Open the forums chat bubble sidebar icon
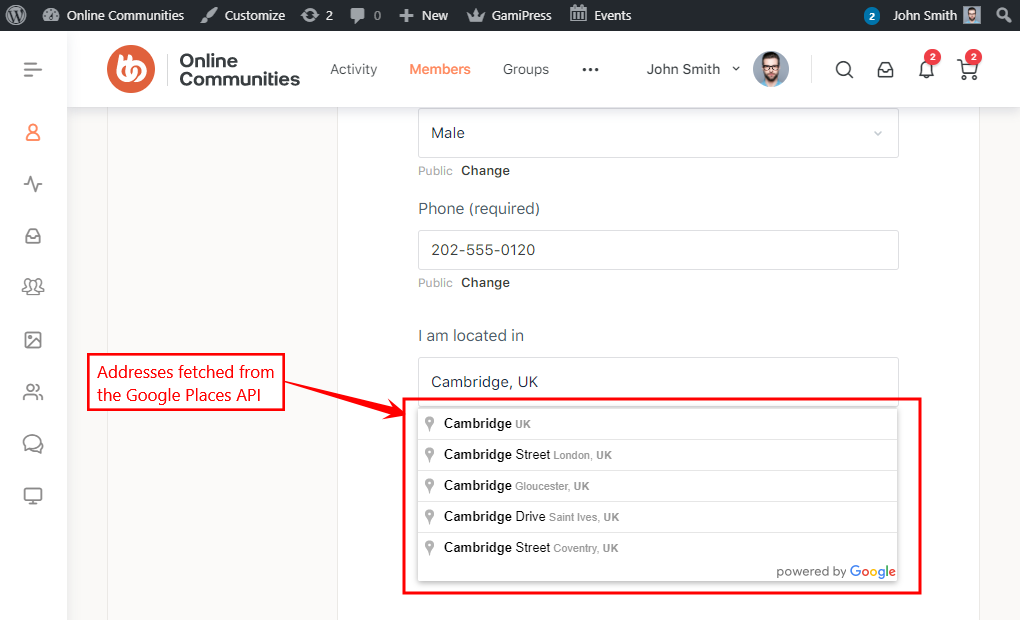The image size is (1020, 620). tap(33, 444)
